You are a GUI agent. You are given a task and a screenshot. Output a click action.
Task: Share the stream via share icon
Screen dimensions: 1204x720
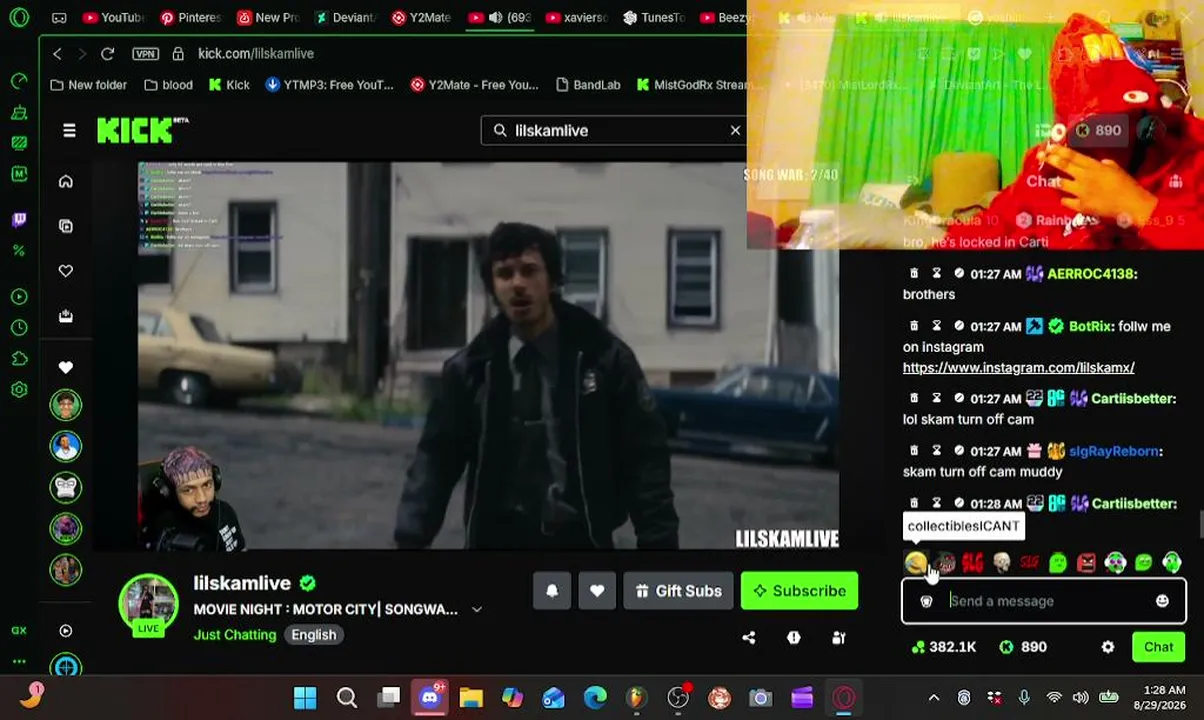[x=749, y=638]
